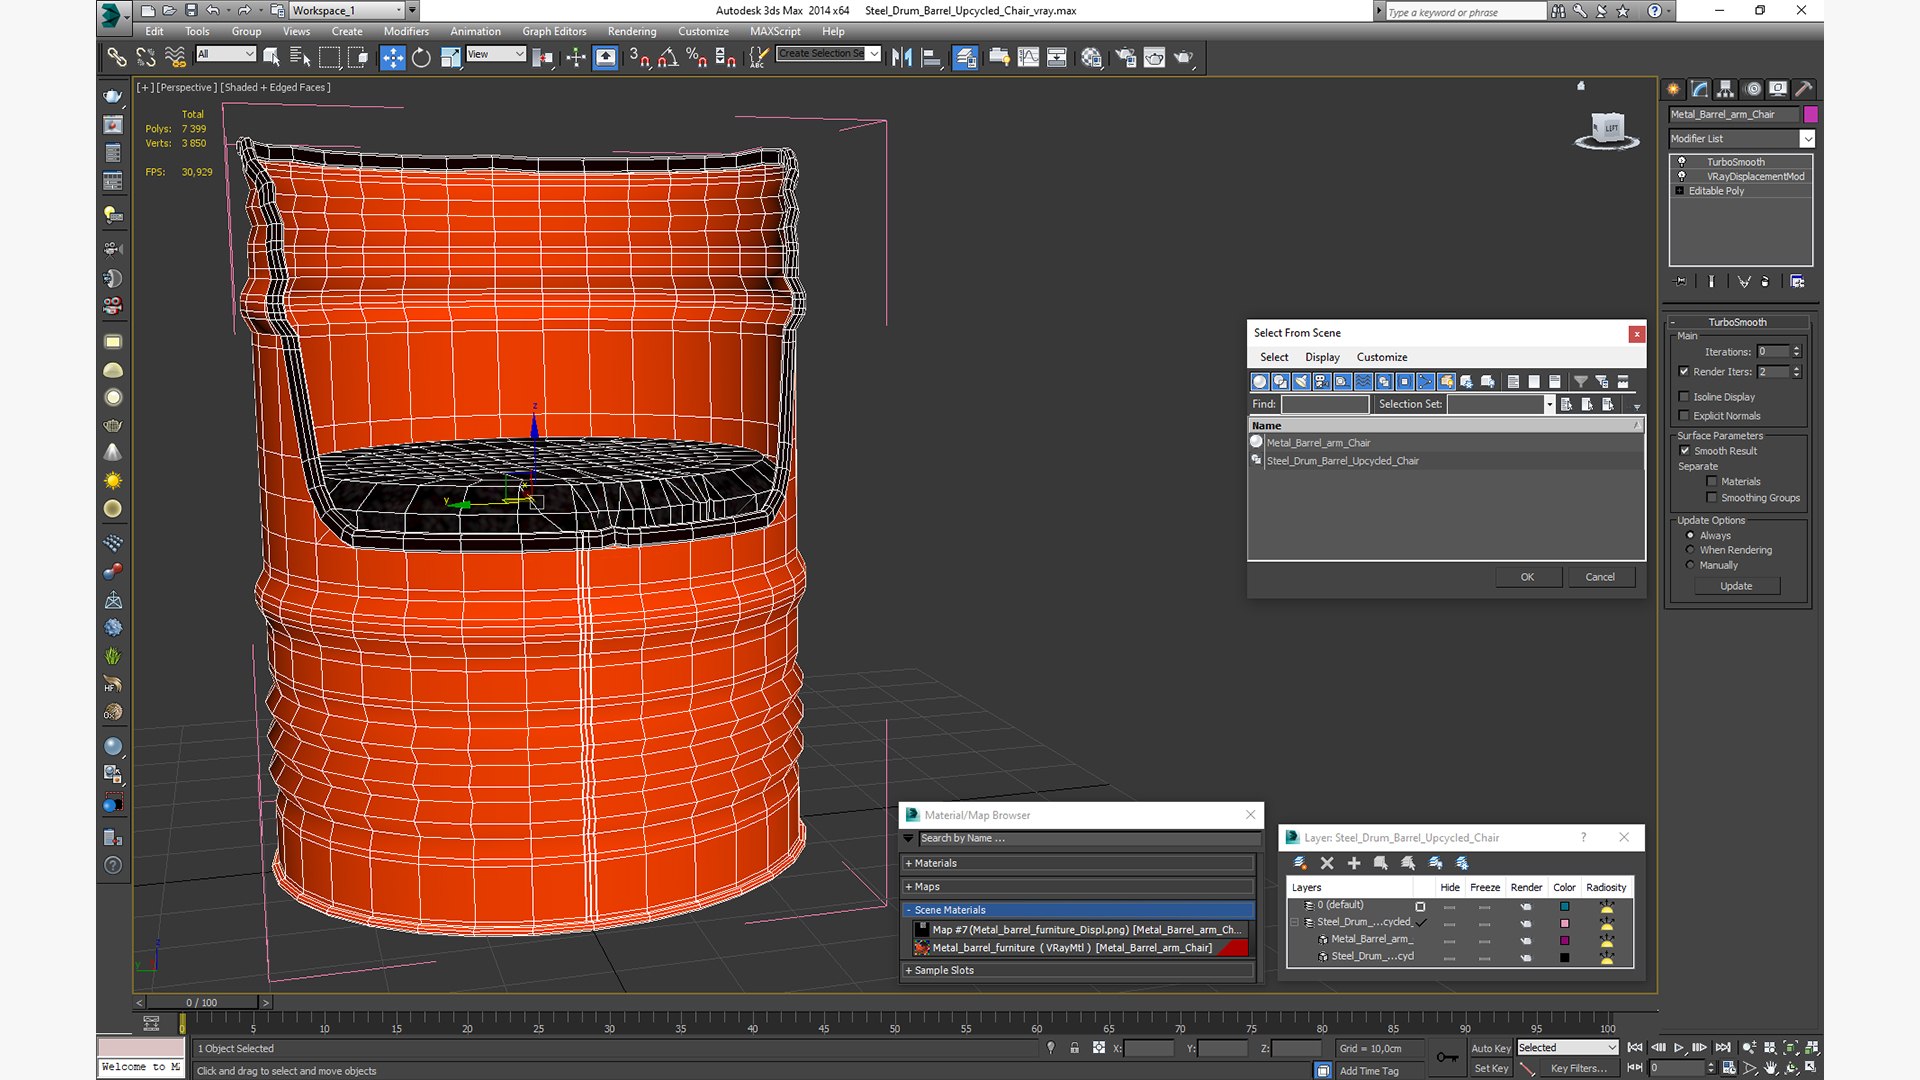This screenshot has width=1920, height=1080.
Task: Open the selection filter All dropdown
Action: point(226,54)
